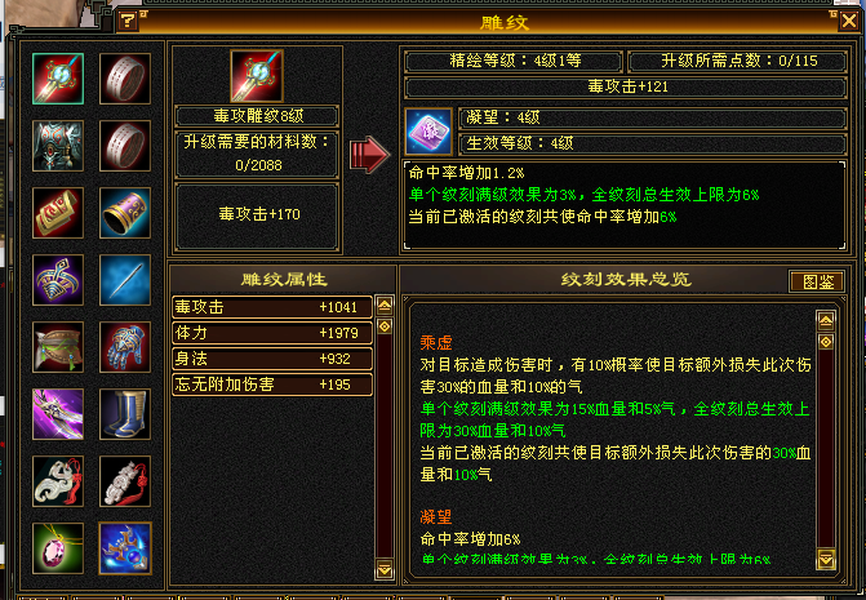Image resolution: width=866 pixels, height=600 pixels.
Task: Select the 毒攻击 +1041 attribute row
Action: 272,307
